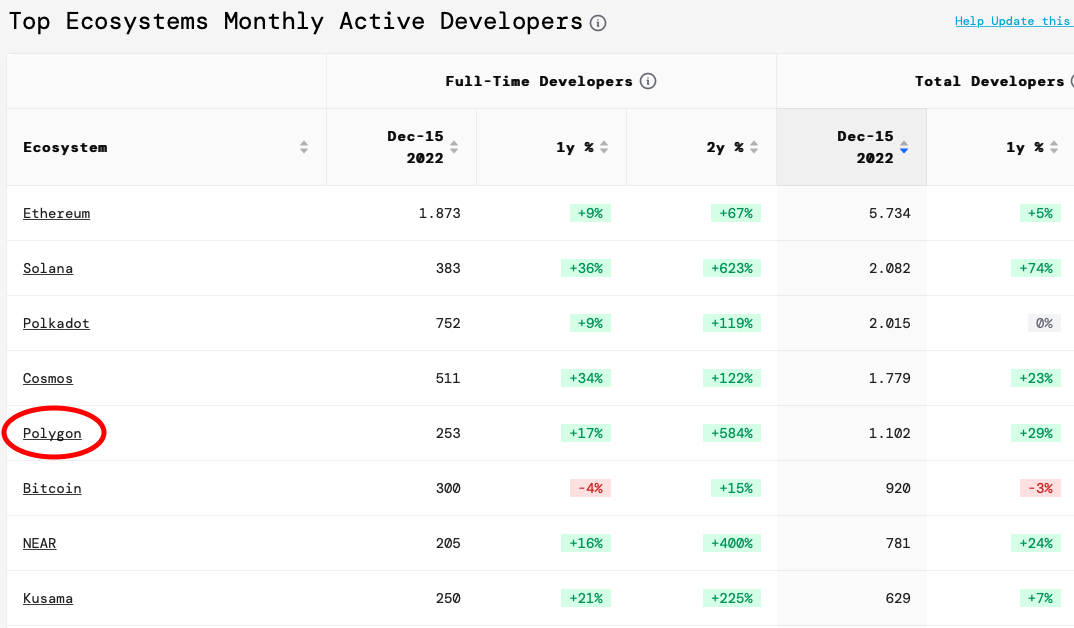The width and height of the screenshot is (1074, 628).
Task: Open the Polygon ecosystem link
Action: pyautogui.click(x=52, y=434)
